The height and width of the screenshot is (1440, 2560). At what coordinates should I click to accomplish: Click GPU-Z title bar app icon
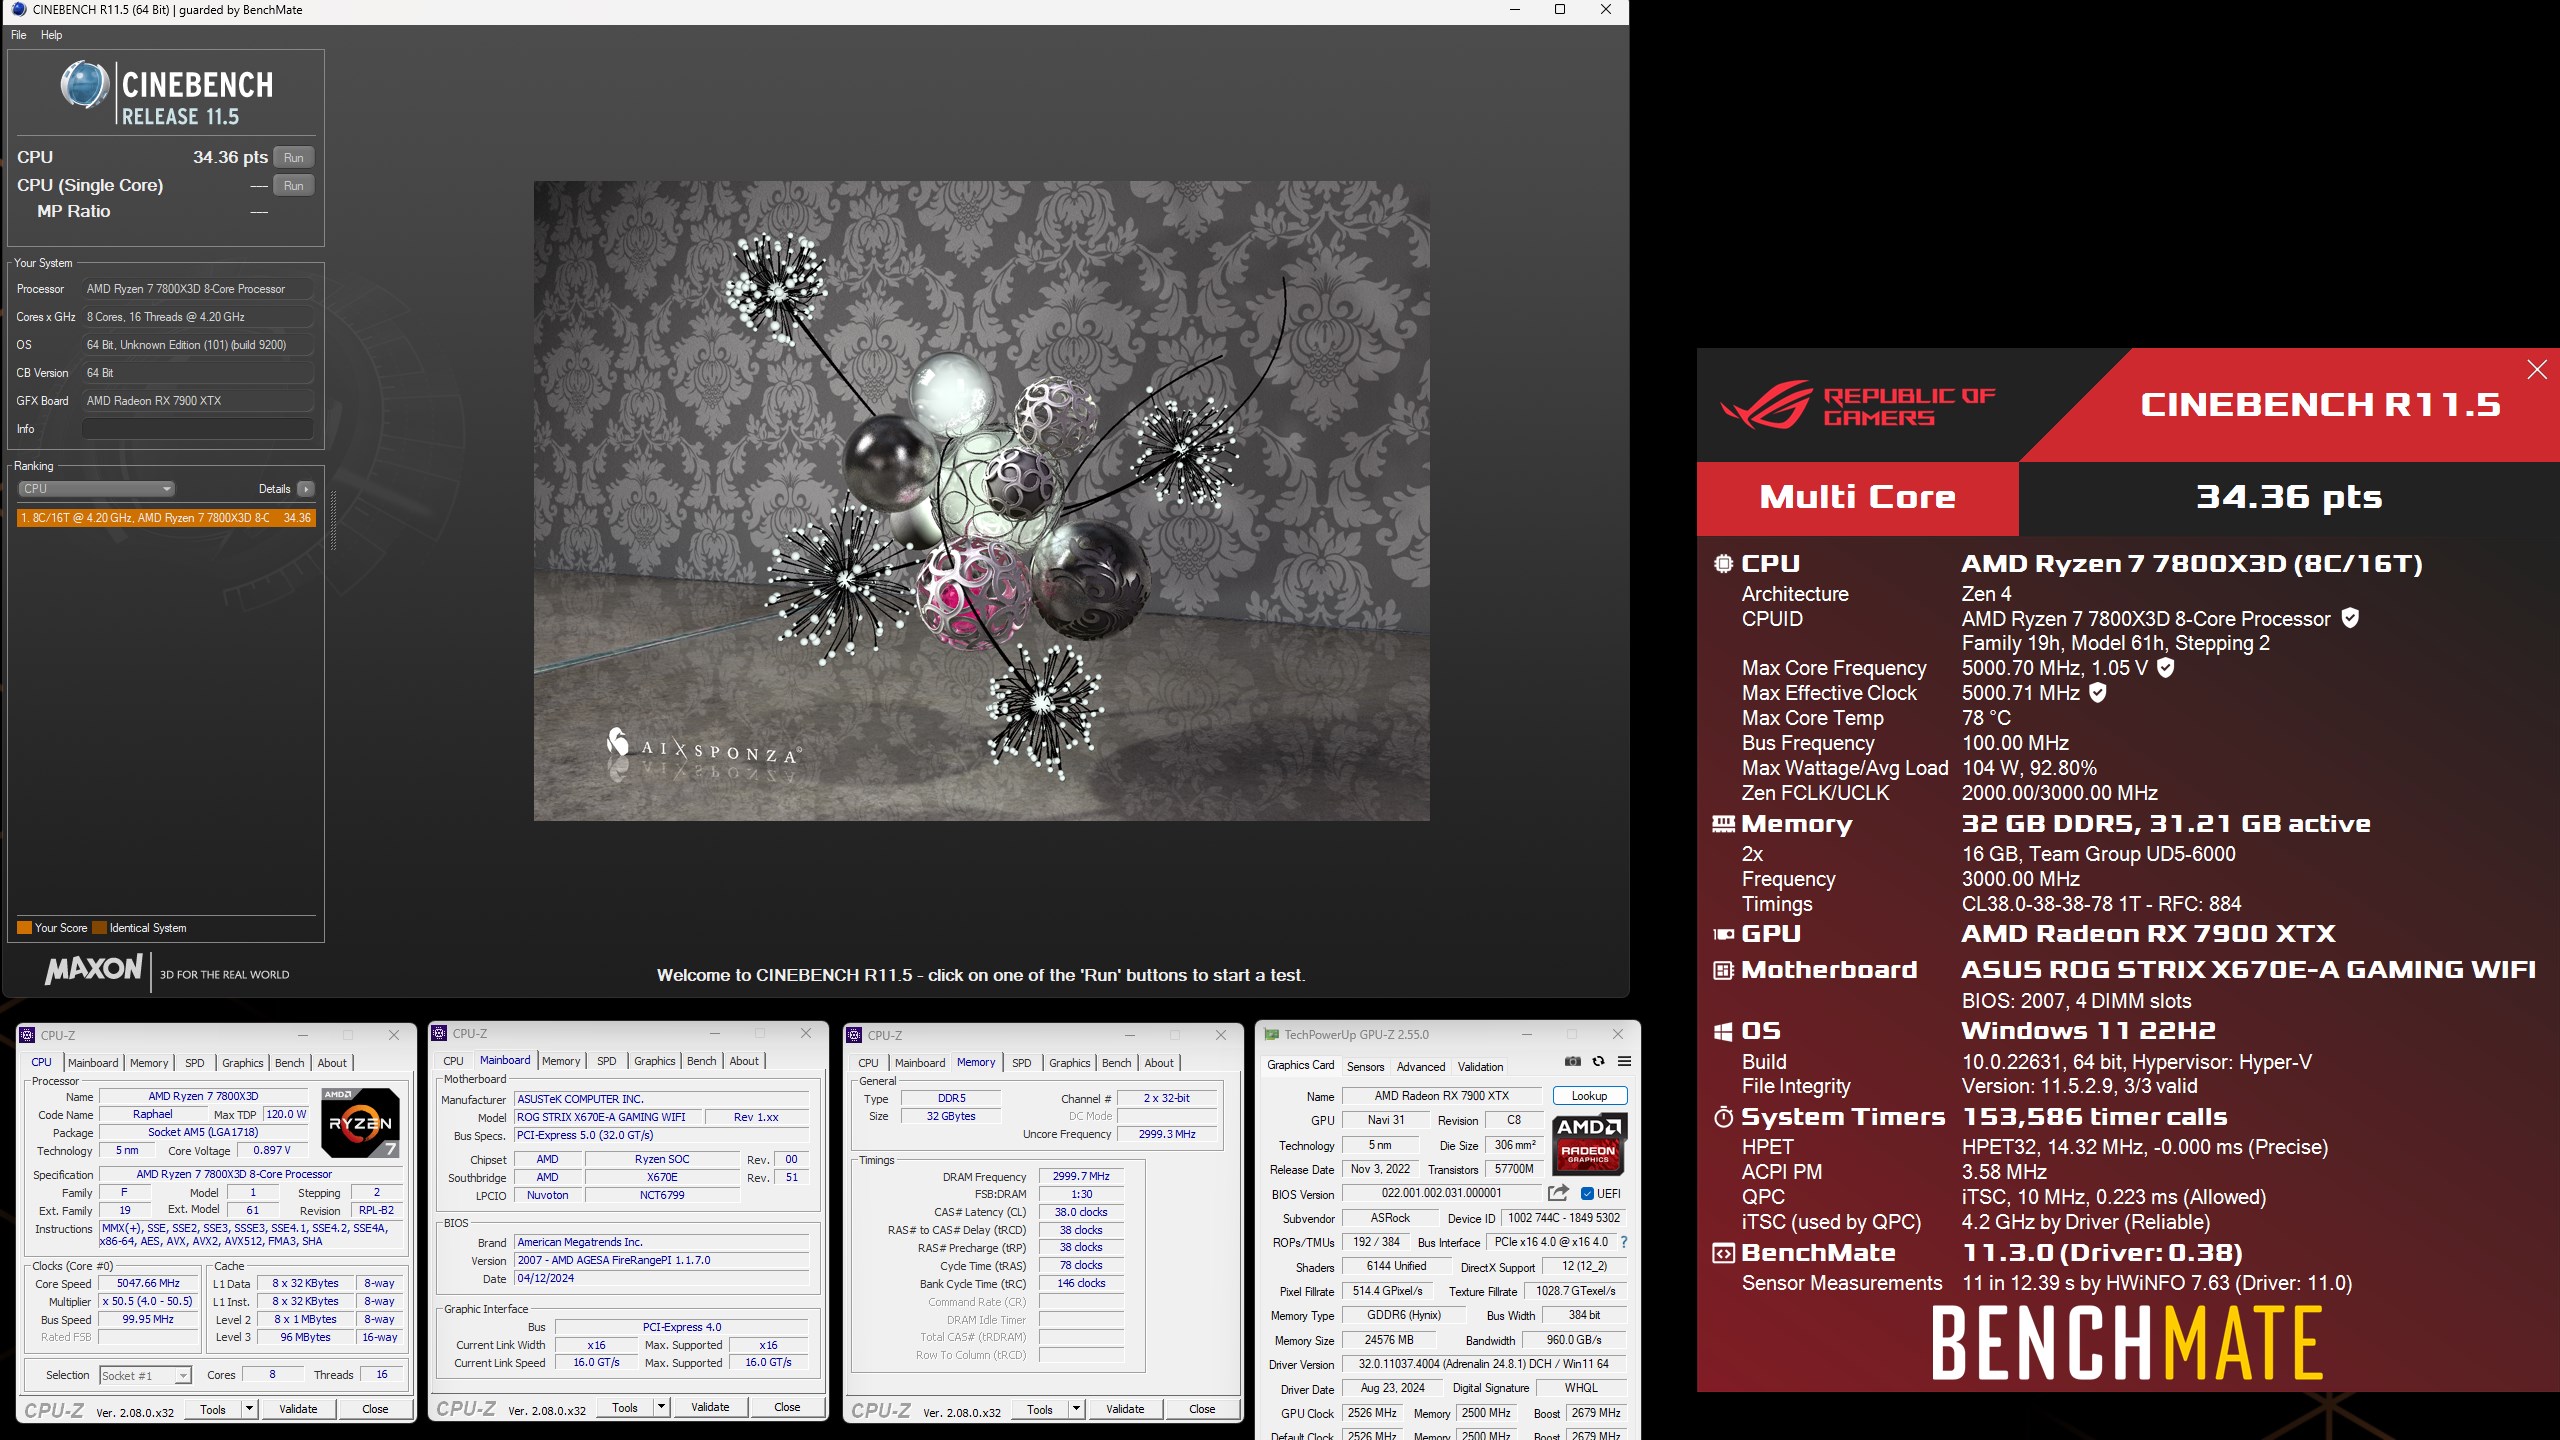point(1271,1035)
